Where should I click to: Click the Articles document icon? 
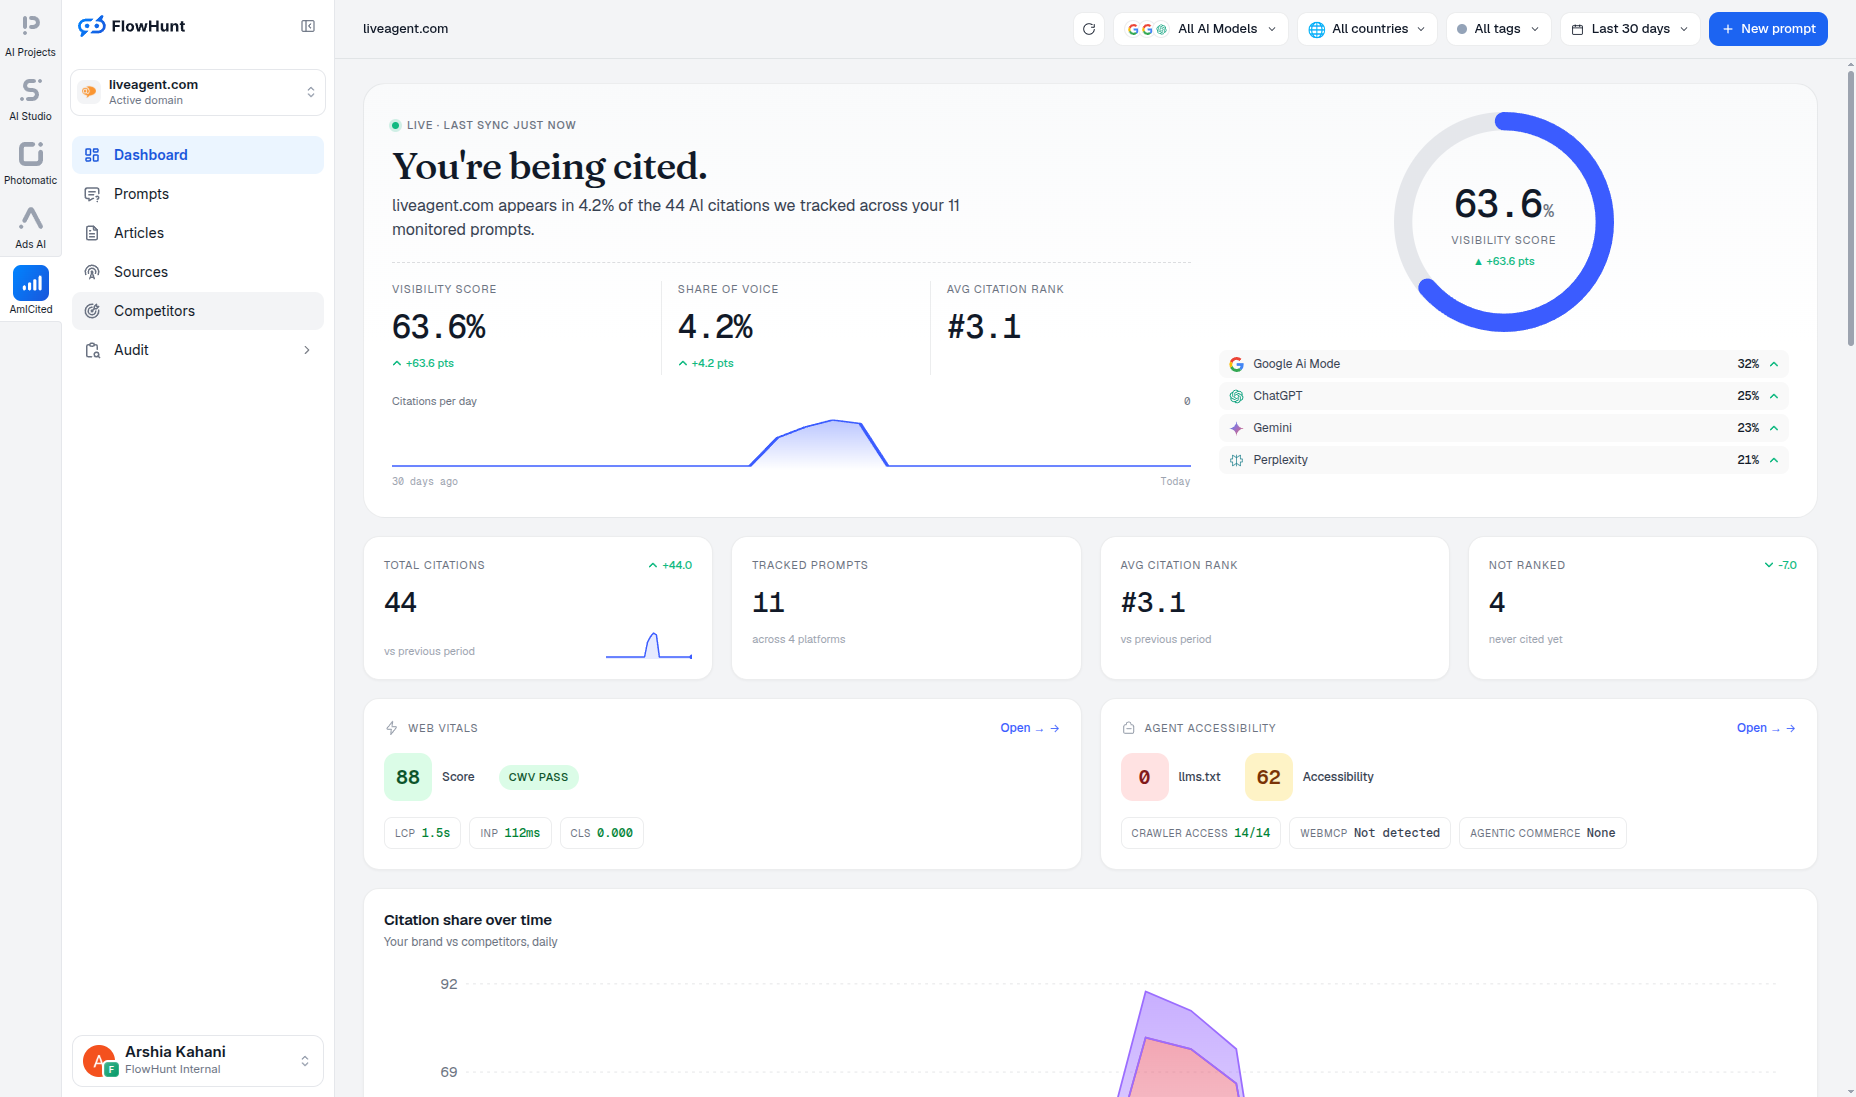[92, 233]
